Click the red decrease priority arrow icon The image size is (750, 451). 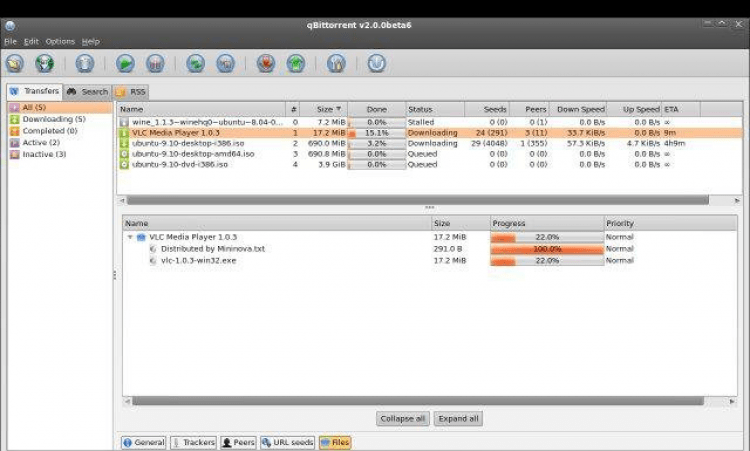(265, 64)
